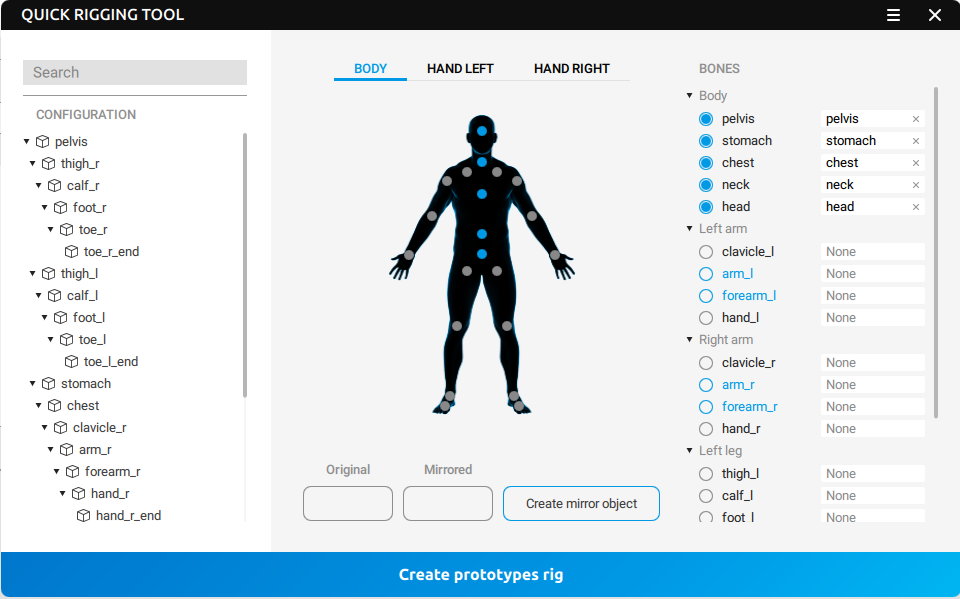Click the cube icon next to pelvis

point(42,141)
